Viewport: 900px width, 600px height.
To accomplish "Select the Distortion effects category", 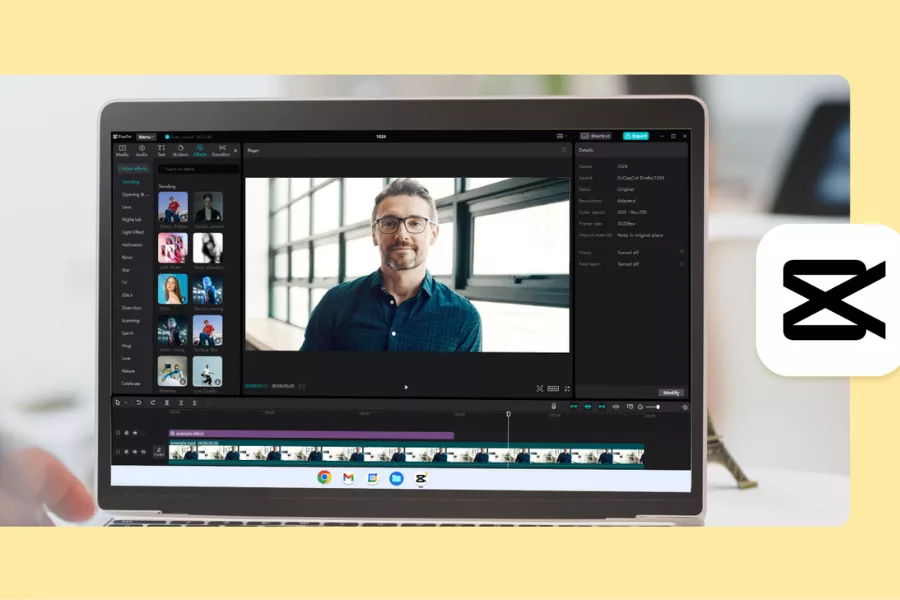I will 131,308.
